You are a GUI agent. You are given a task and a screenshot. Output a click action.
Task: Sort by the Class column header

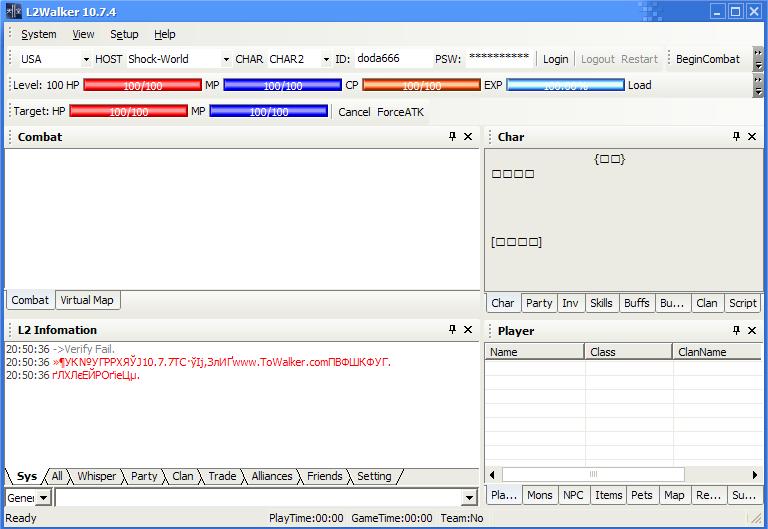pos(629,352)
